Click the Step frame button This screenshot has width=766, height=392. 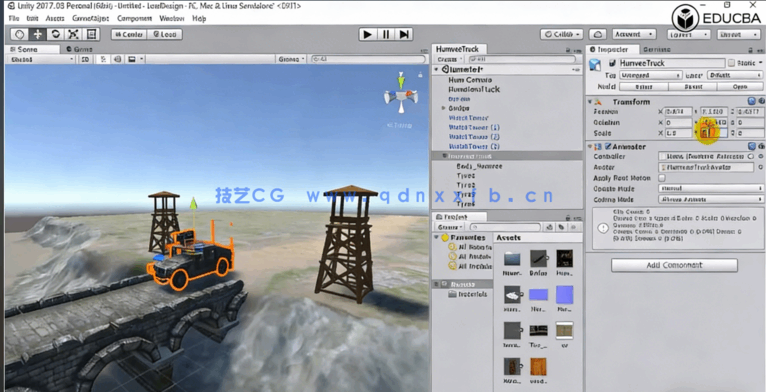(x=404, y=34)
